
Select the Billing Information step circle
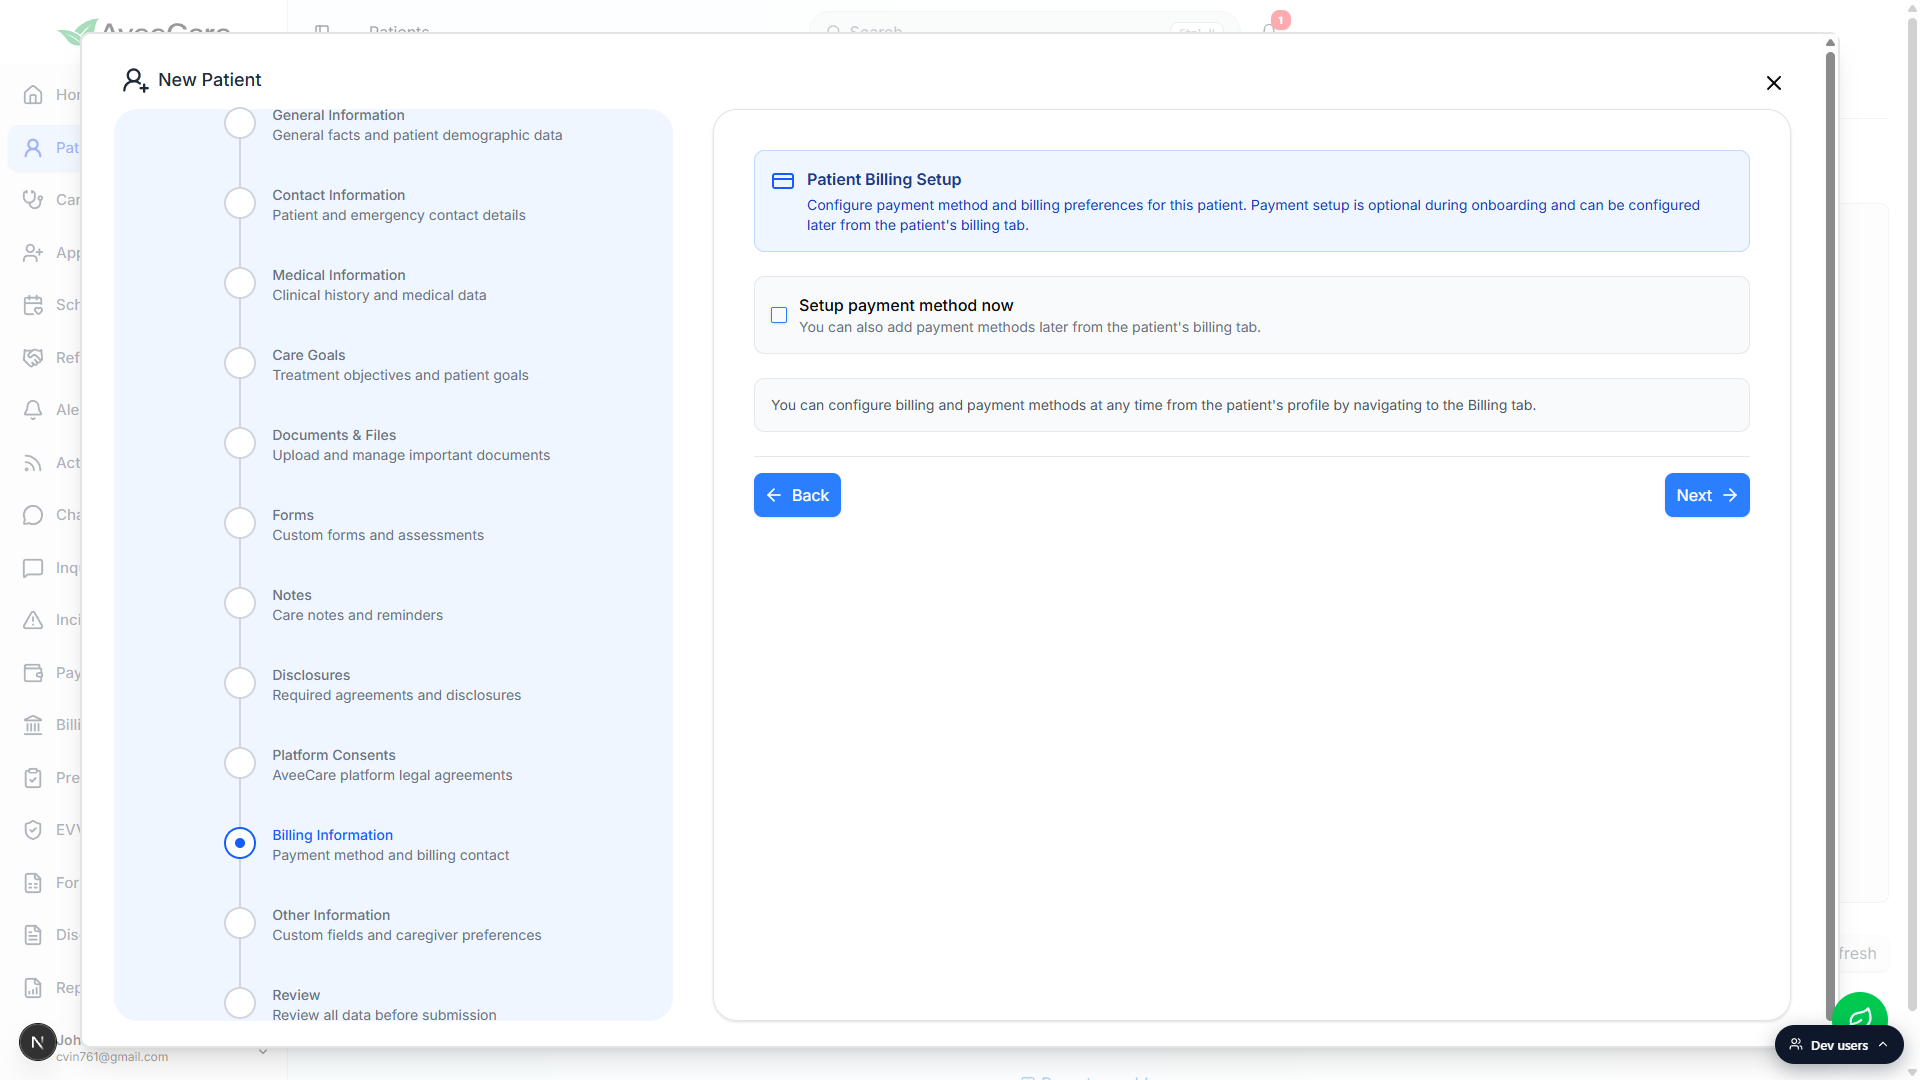coord(240,843)
